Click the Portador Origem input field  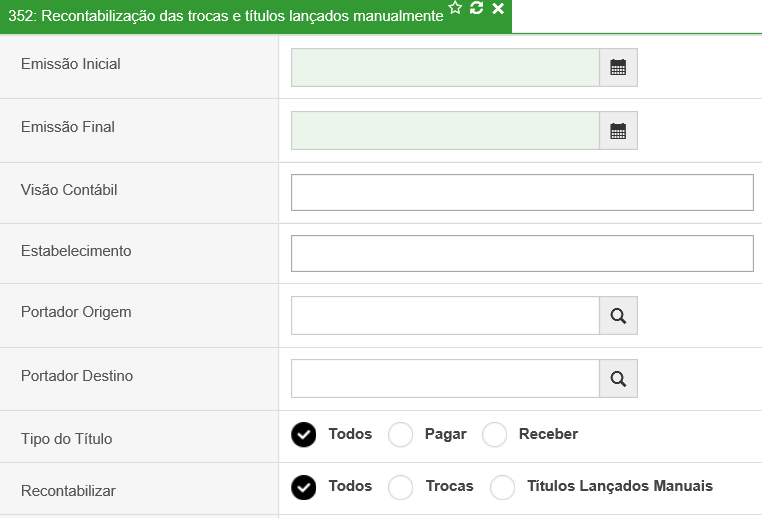(445, 316)
